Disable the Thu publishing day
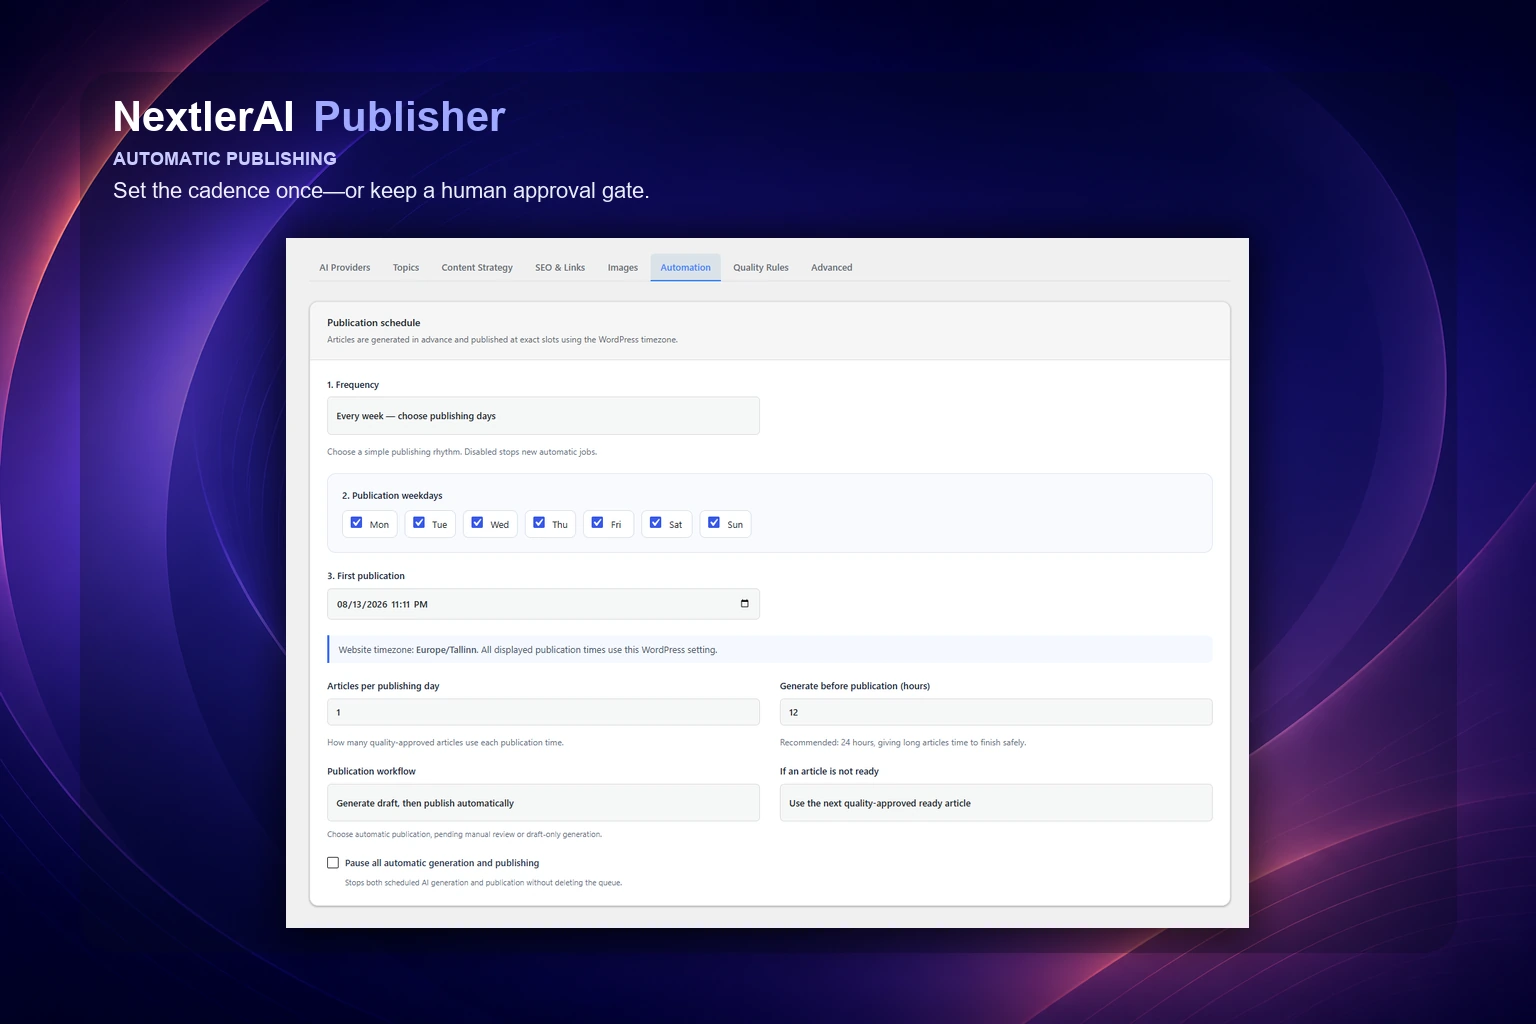 click(539, 523)
